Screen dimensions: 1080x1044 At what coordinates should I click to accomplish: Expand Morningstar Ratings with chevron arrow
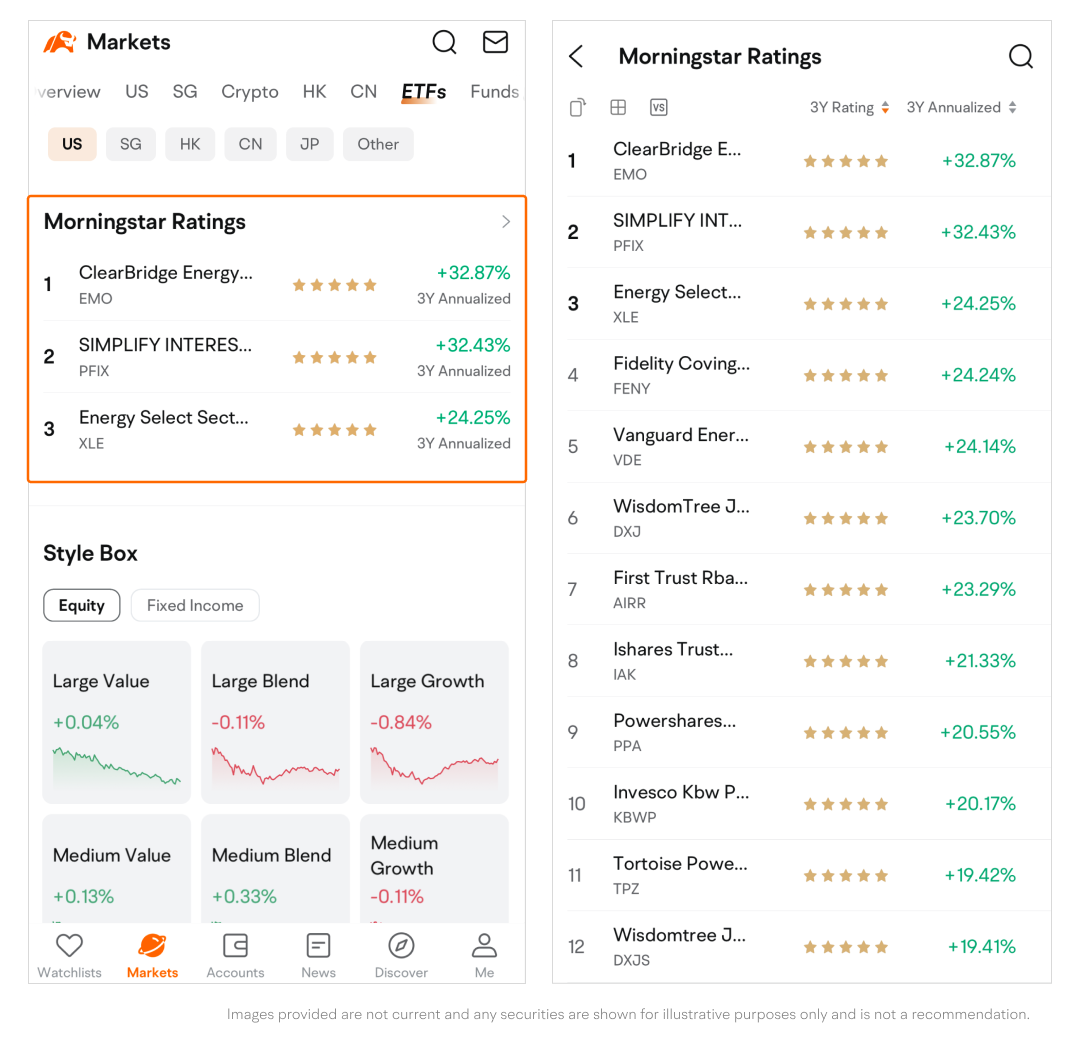tap(506, 222)
